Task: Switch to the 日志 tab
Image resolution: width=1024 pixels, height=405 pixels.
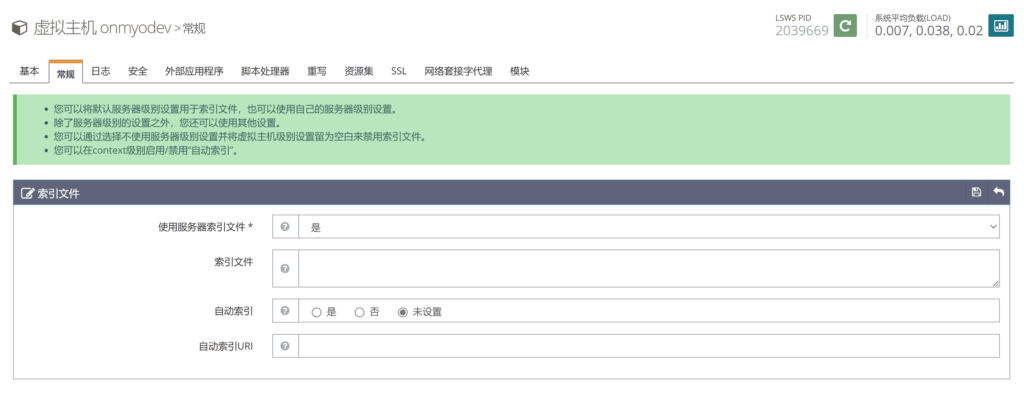Action: coord(101,72)
